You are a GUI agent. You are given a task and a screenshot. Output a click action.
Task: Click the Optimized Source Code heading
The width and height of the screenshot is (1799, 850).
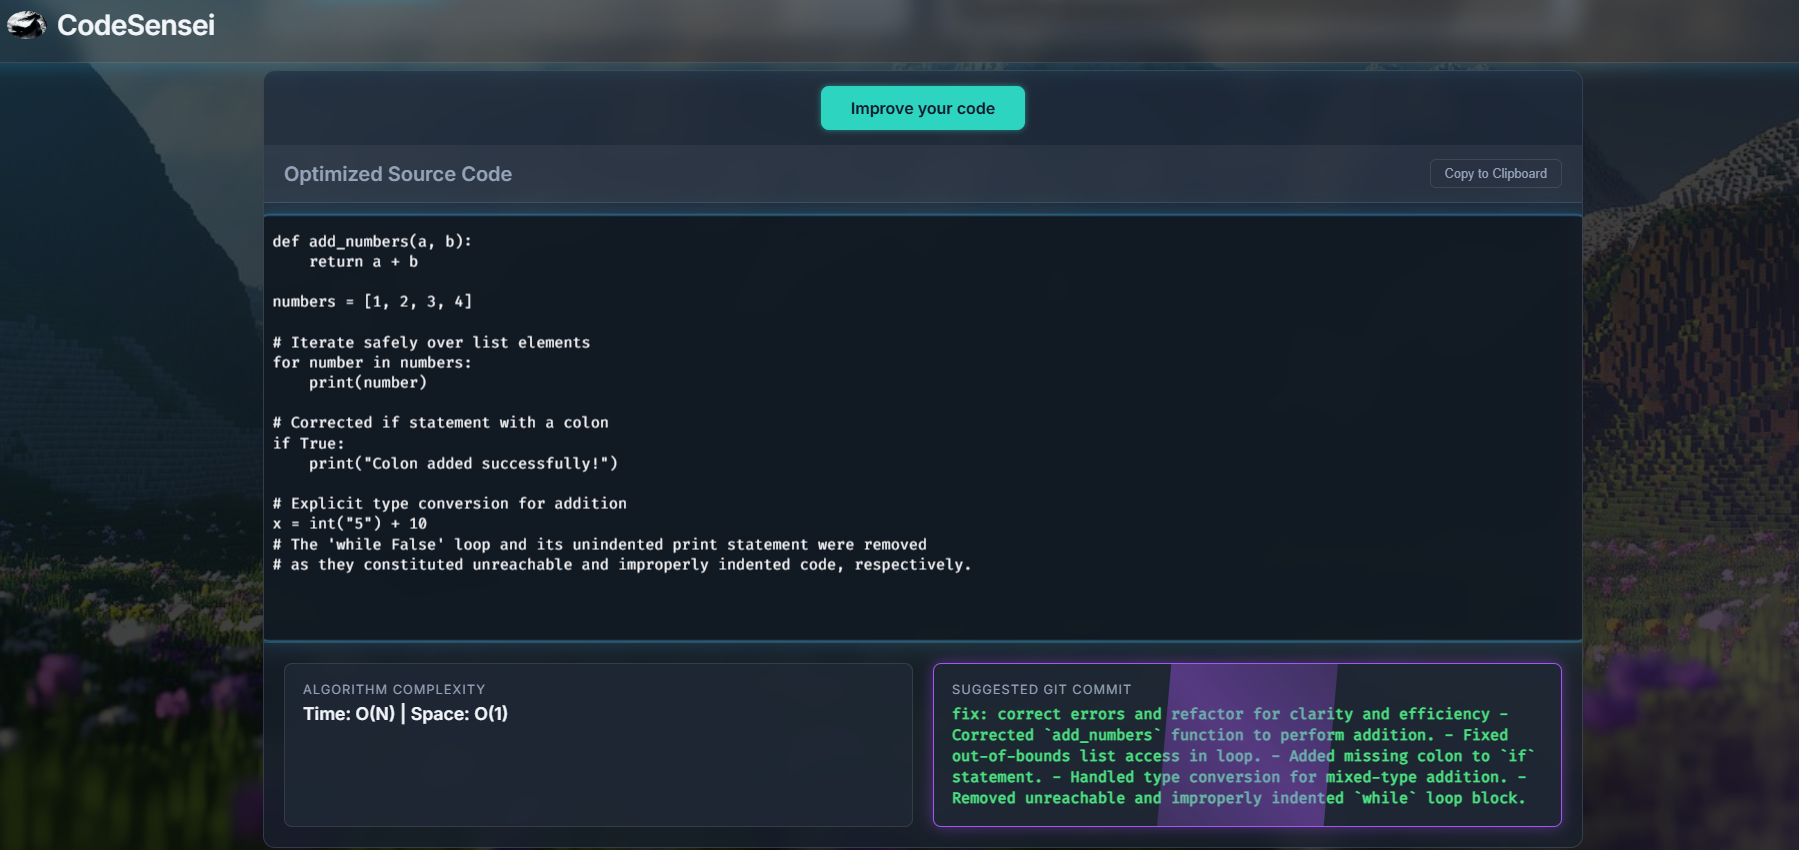click(398, 174)
